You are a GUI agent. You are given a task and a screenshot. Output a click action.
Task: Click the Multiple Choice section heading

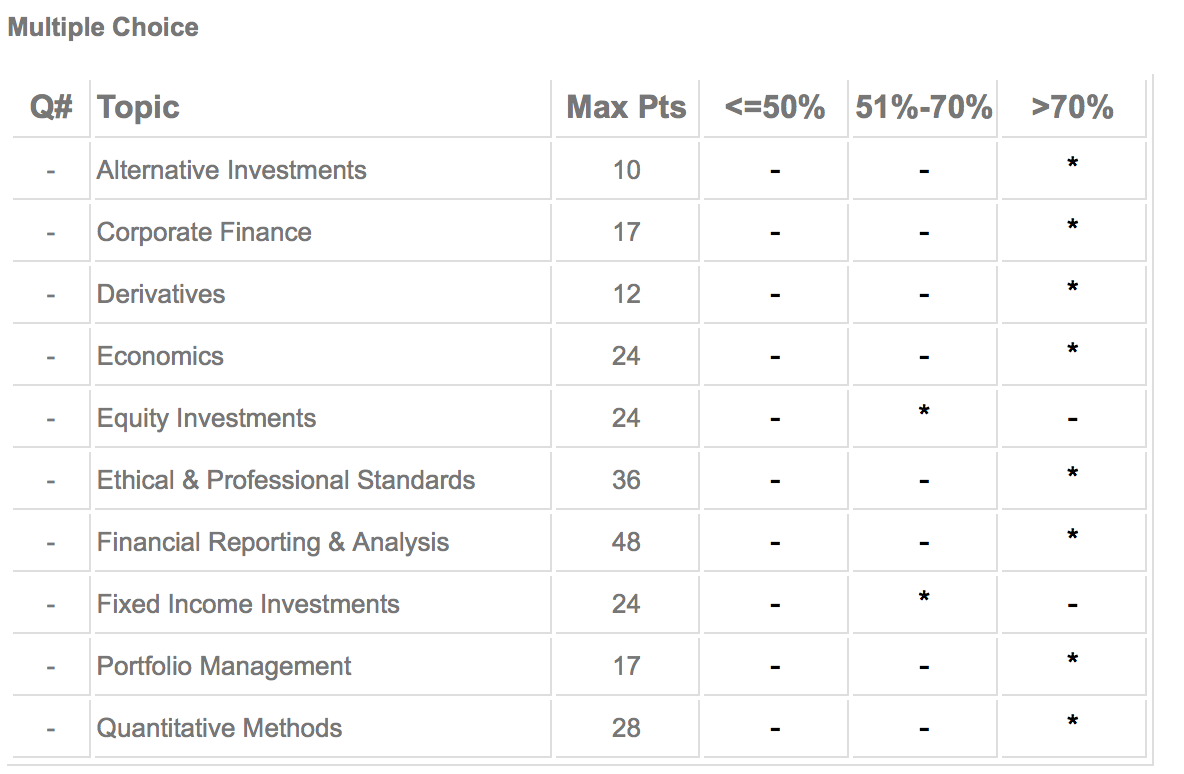103,27
